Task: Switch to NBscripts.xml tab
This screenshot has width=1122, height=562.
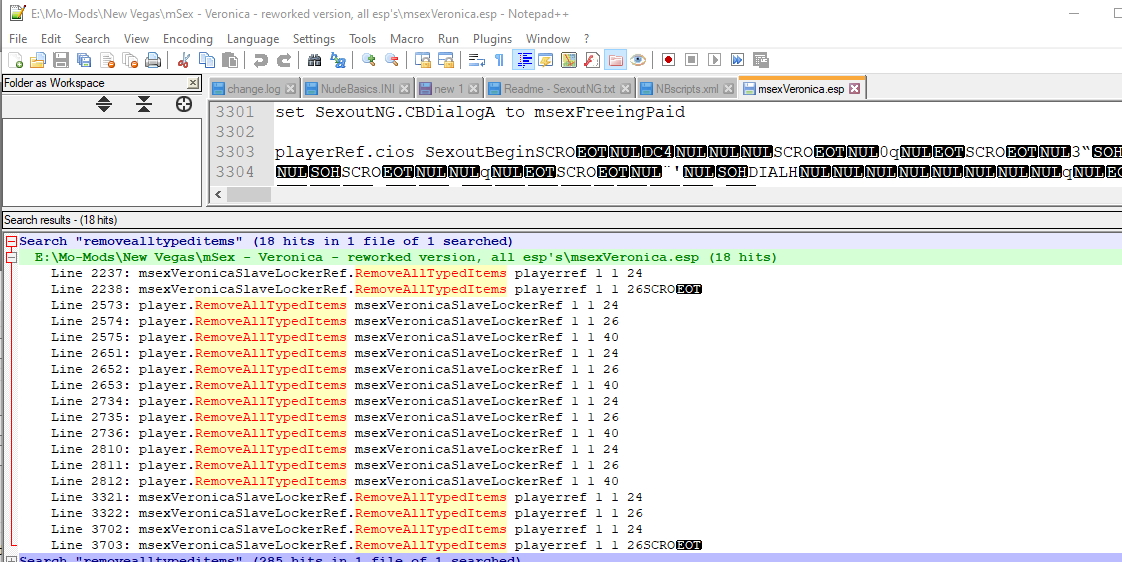Action: 687,89
